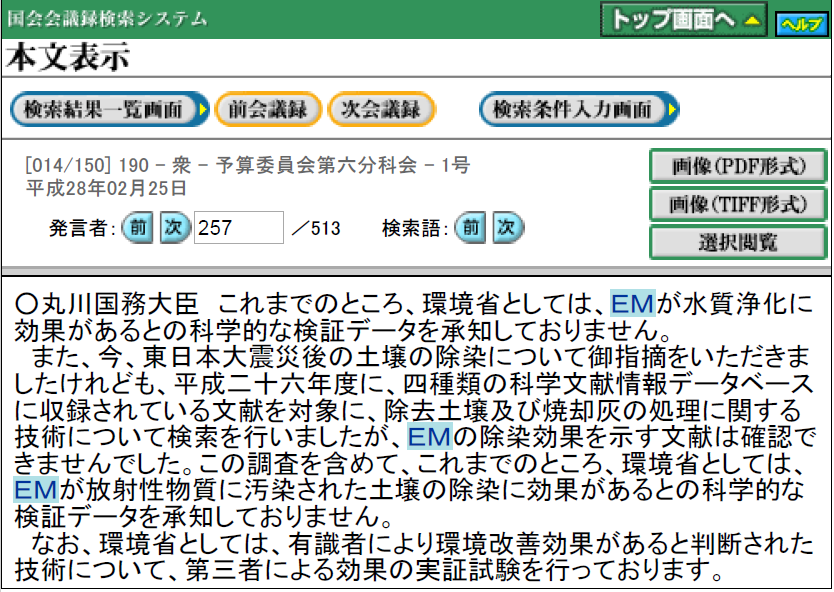Go to 検索条件入力画面 search condition screen
Screen dimensions: 834x592
click(579, 110)
